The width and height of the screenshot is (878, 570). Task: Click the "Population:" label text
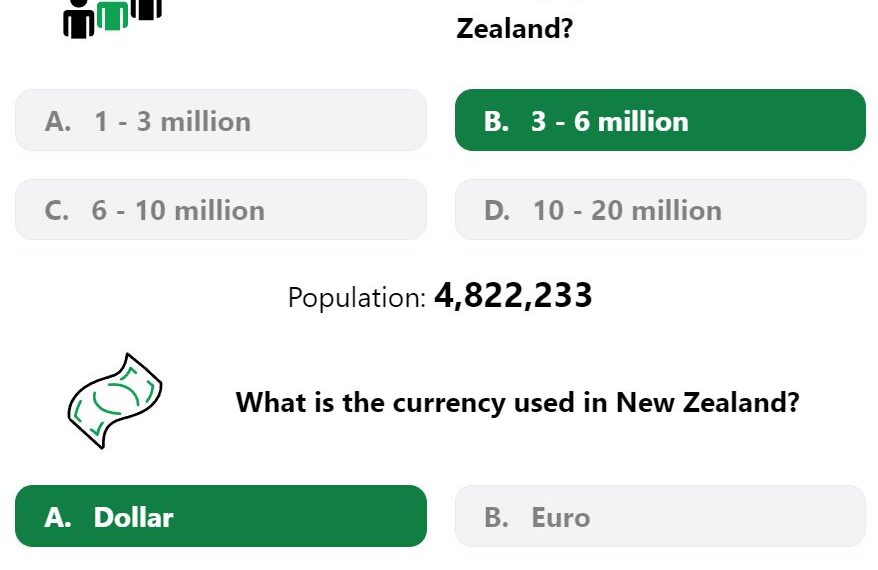tap(357, 297)
